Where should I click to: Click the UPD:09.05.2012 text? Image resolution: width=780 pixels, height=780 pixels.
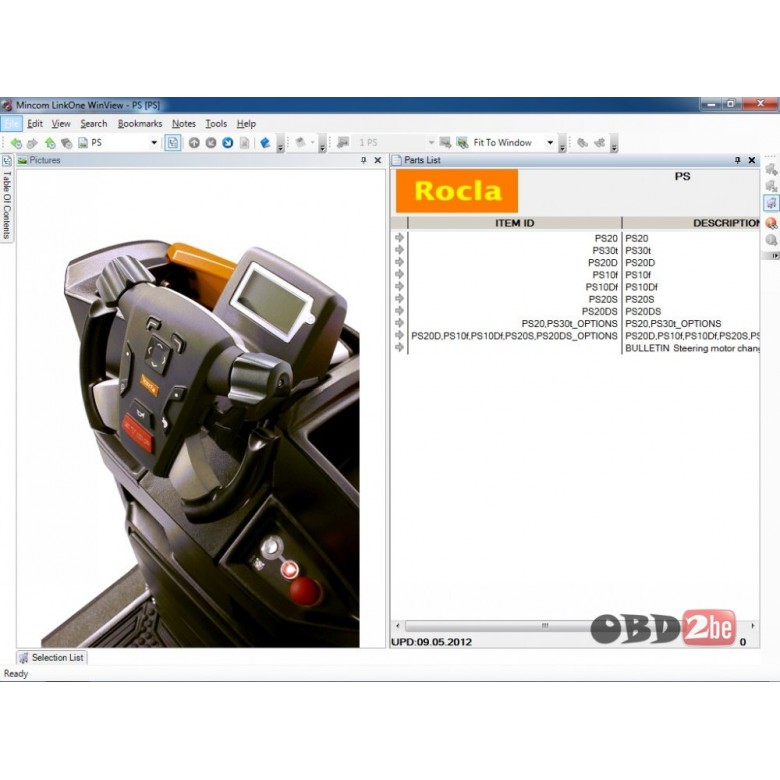tap(431, 642)
